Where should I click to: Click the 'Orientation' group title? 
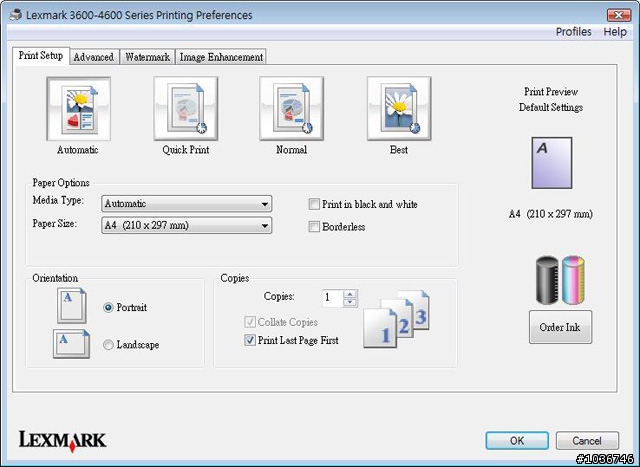point(55,278)
